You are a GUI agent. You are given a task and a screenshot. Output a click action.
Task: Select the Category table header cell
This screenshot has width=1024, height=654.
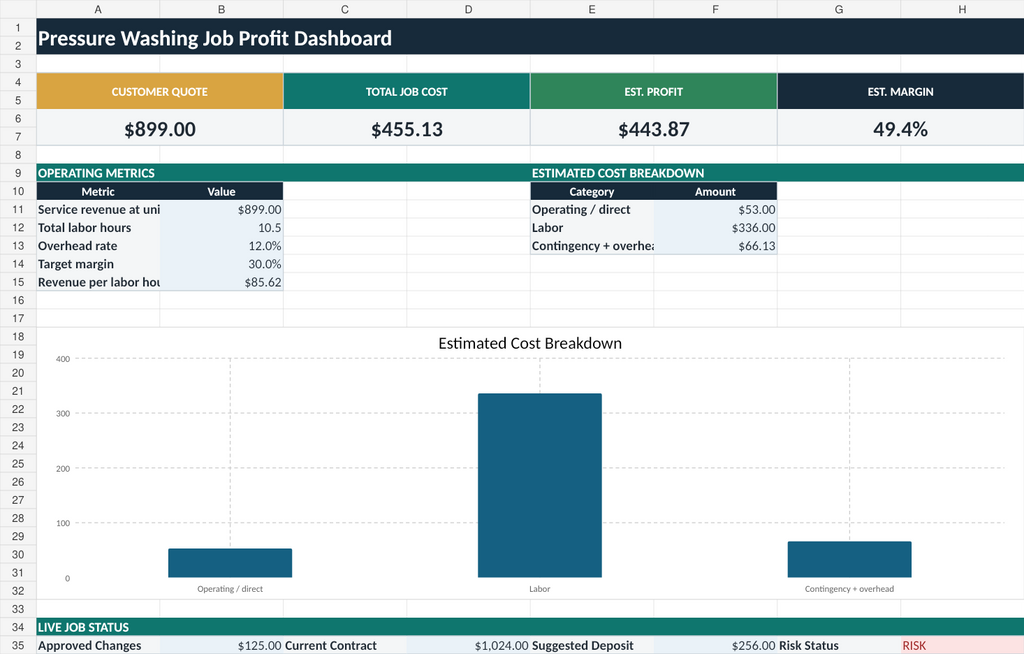[x=592, y=191]
